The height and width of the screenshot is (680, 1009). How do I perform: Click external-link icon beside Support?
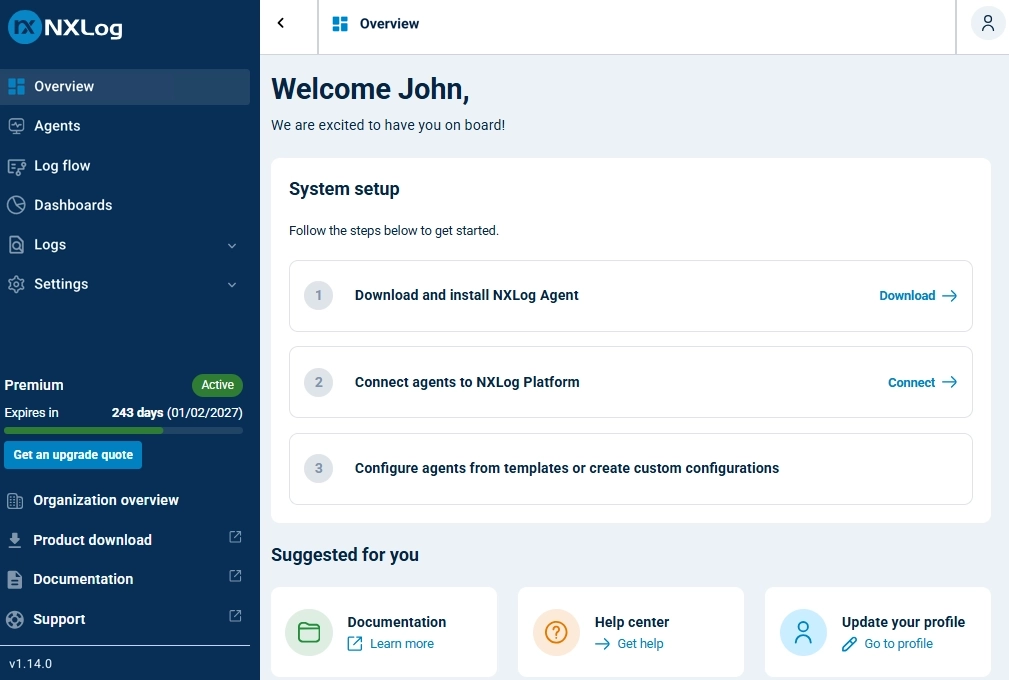click(236, 616)
